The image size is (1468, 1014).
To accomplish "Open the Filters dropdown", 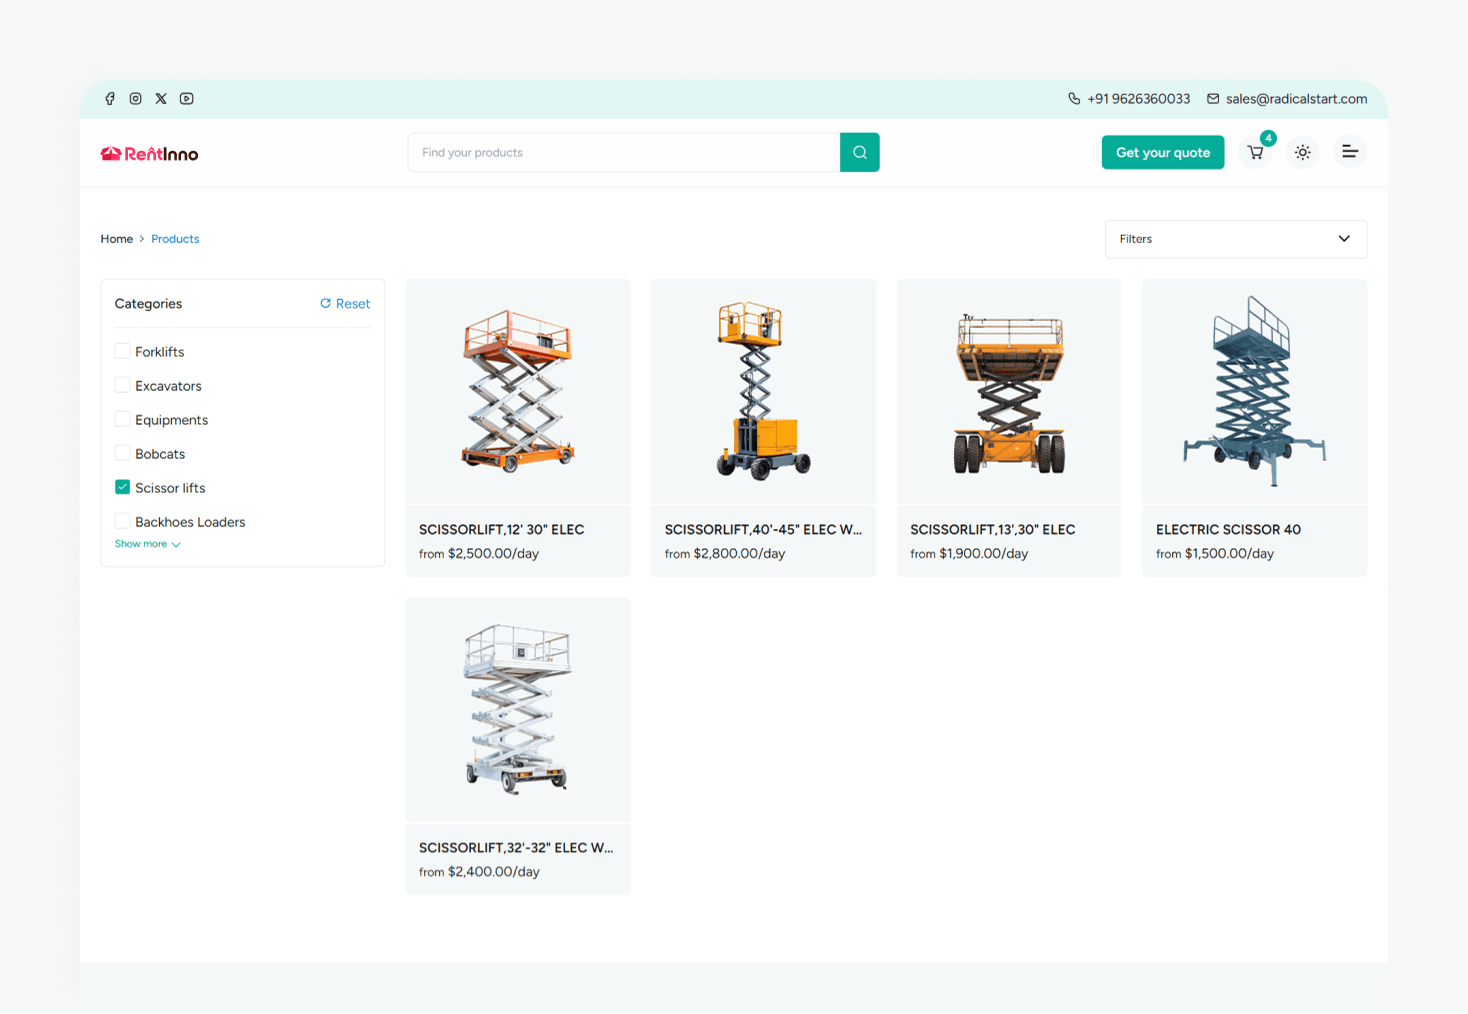I will click(1235, 239).
